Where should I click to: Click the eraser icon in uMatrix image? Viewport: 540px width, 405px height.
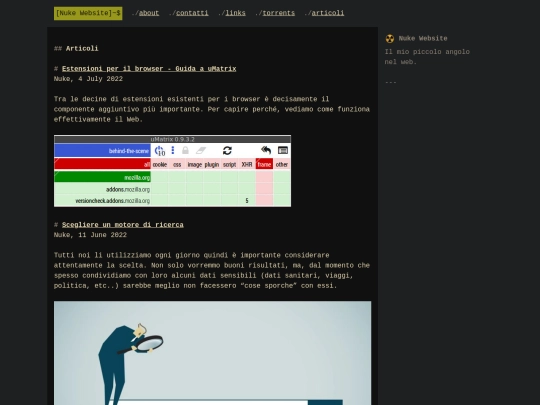click(201, 150)
